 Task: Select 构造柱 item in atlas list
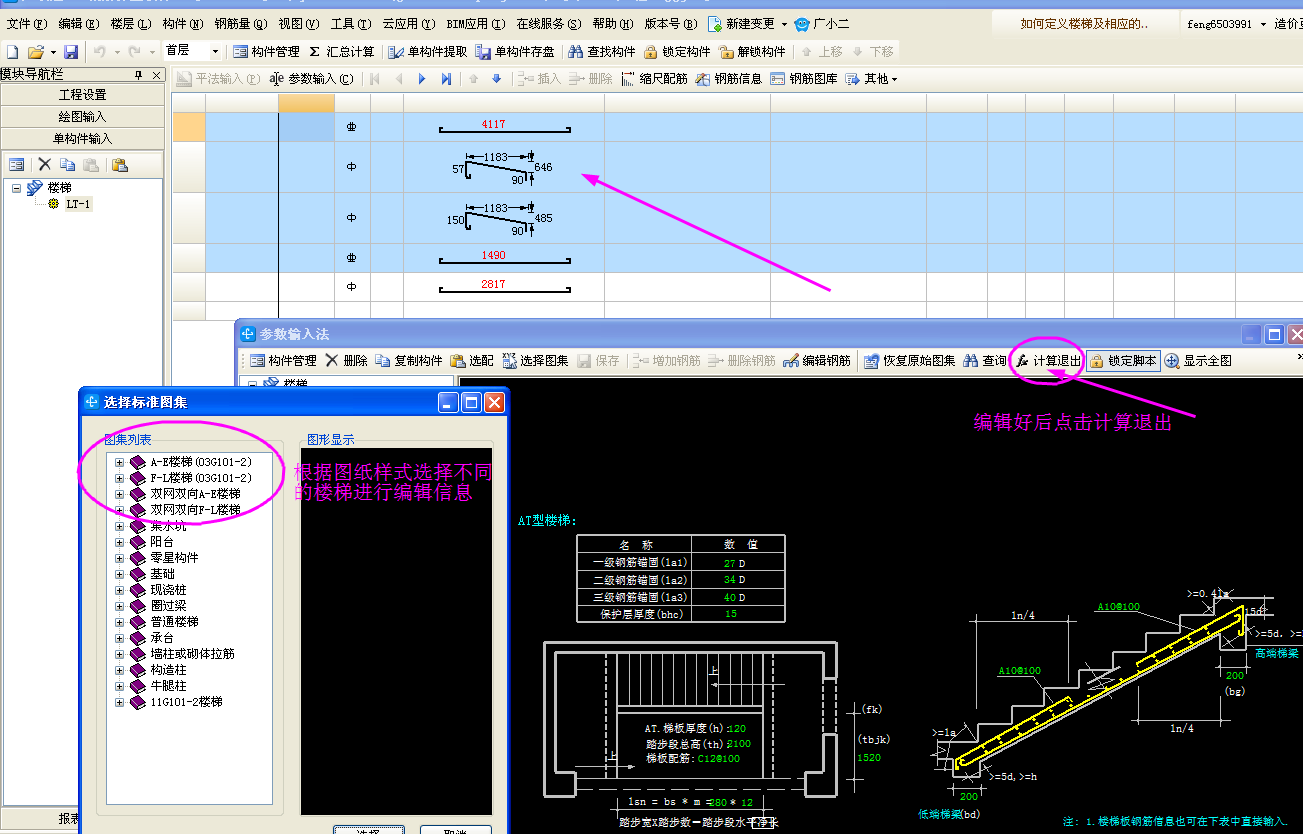coord(168,670)
